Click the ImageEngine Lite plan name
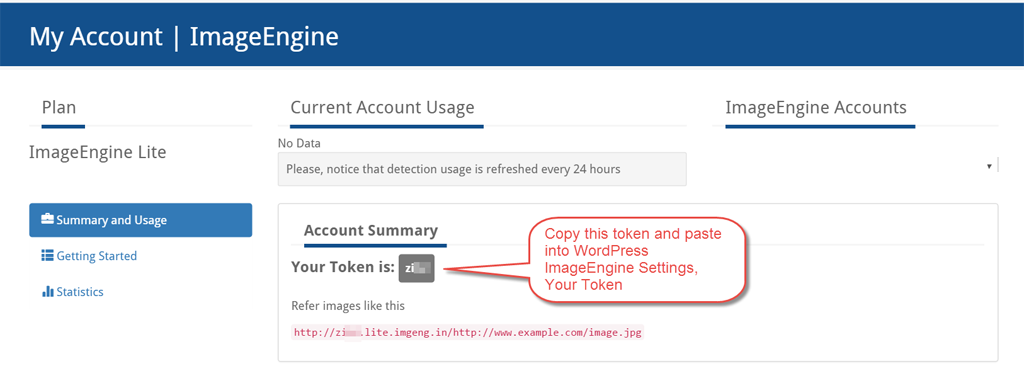Image resolution: width=1024 pixels, height=383 pixels. [98, 152]
